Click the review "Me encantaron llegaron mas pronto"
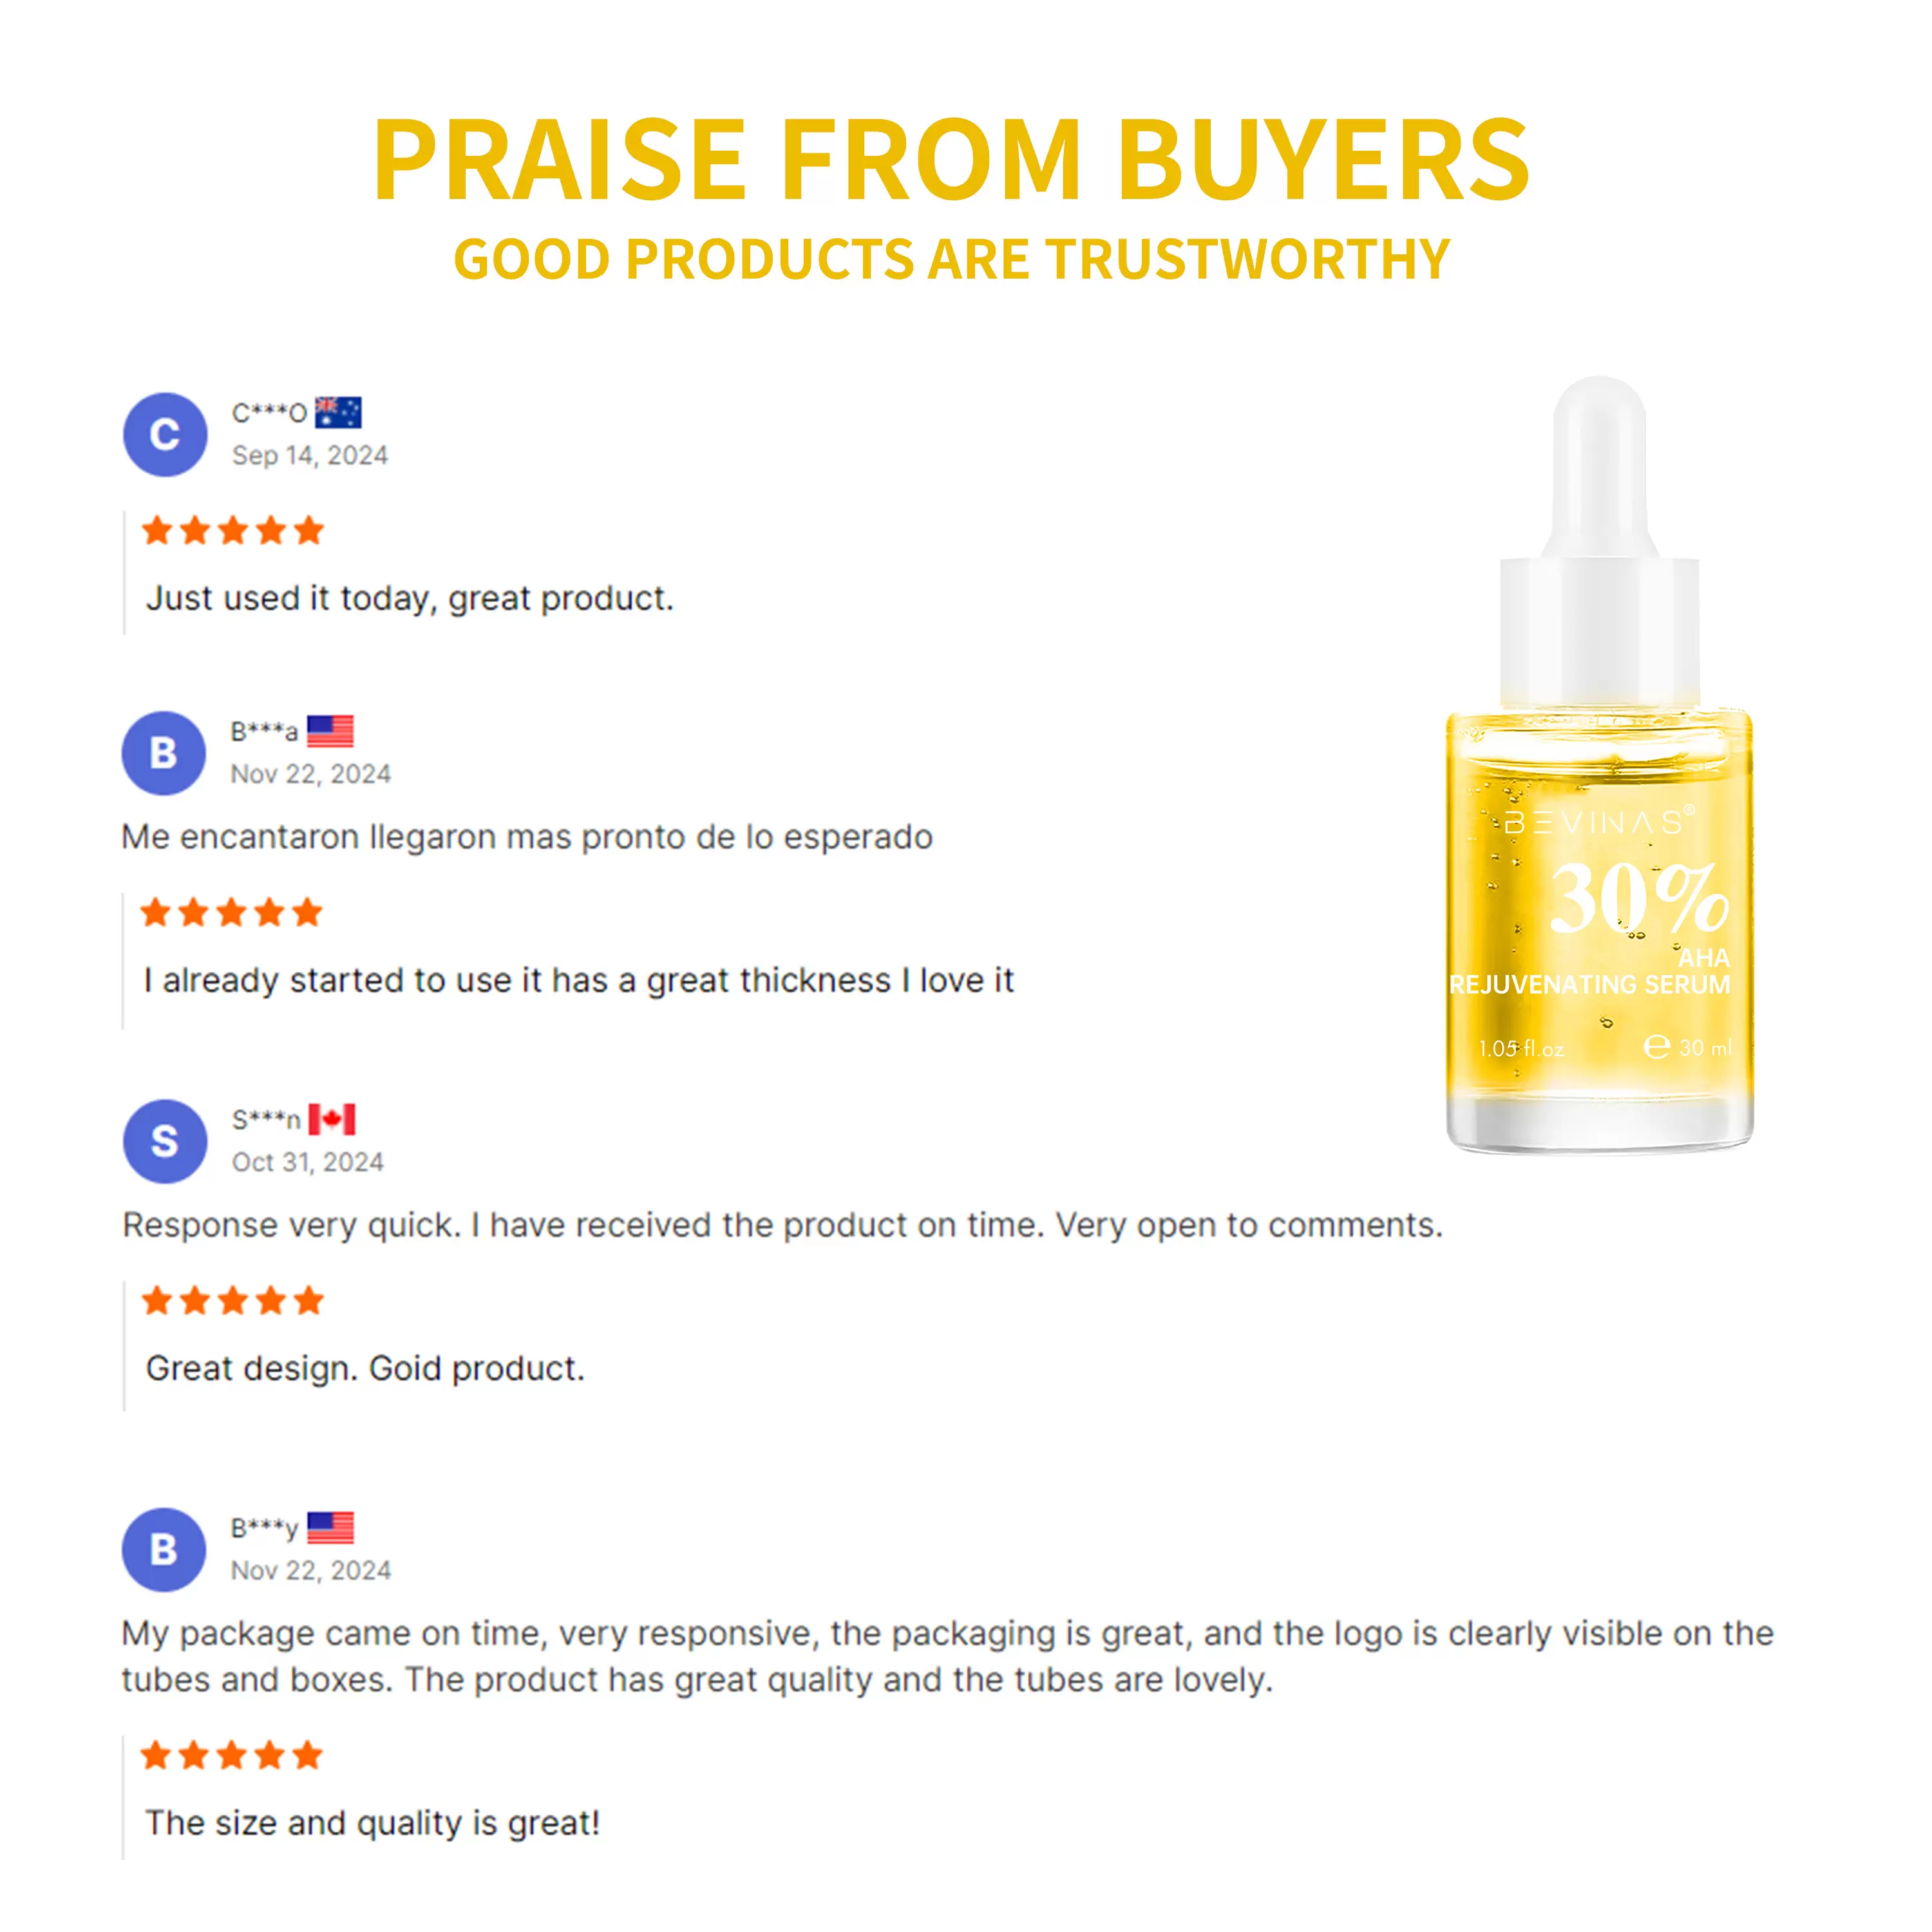 tap(527, 837)
